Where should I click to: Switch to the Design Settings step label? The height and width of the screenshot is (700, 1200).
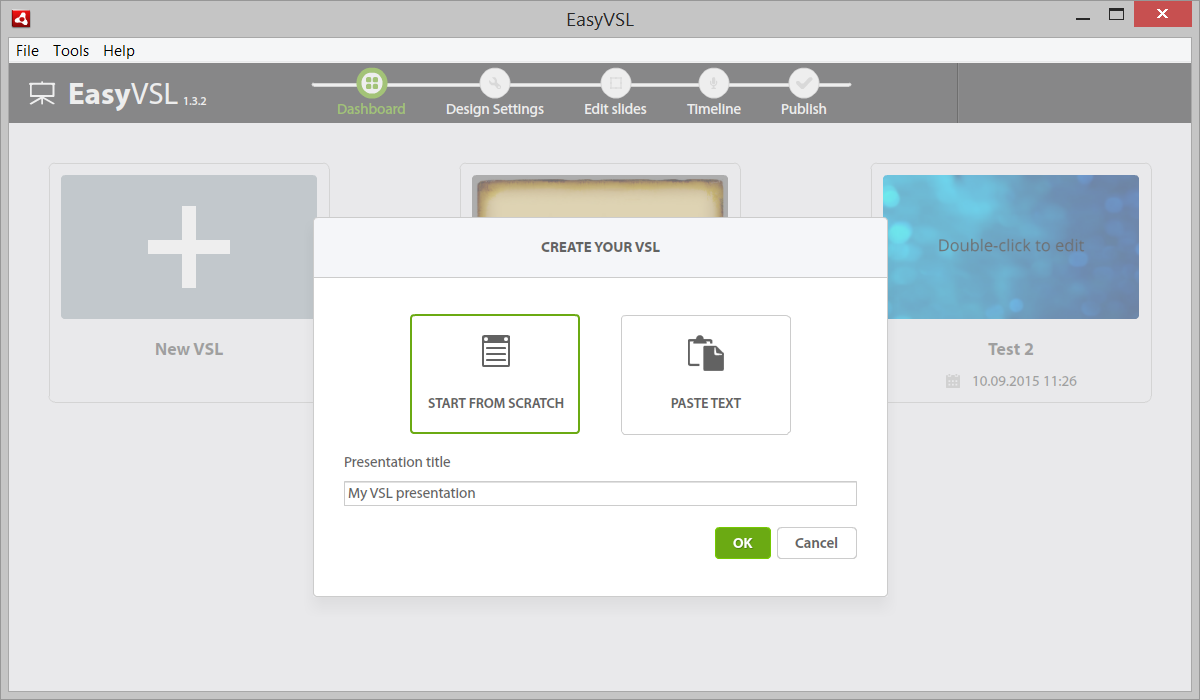pos(495,109)
